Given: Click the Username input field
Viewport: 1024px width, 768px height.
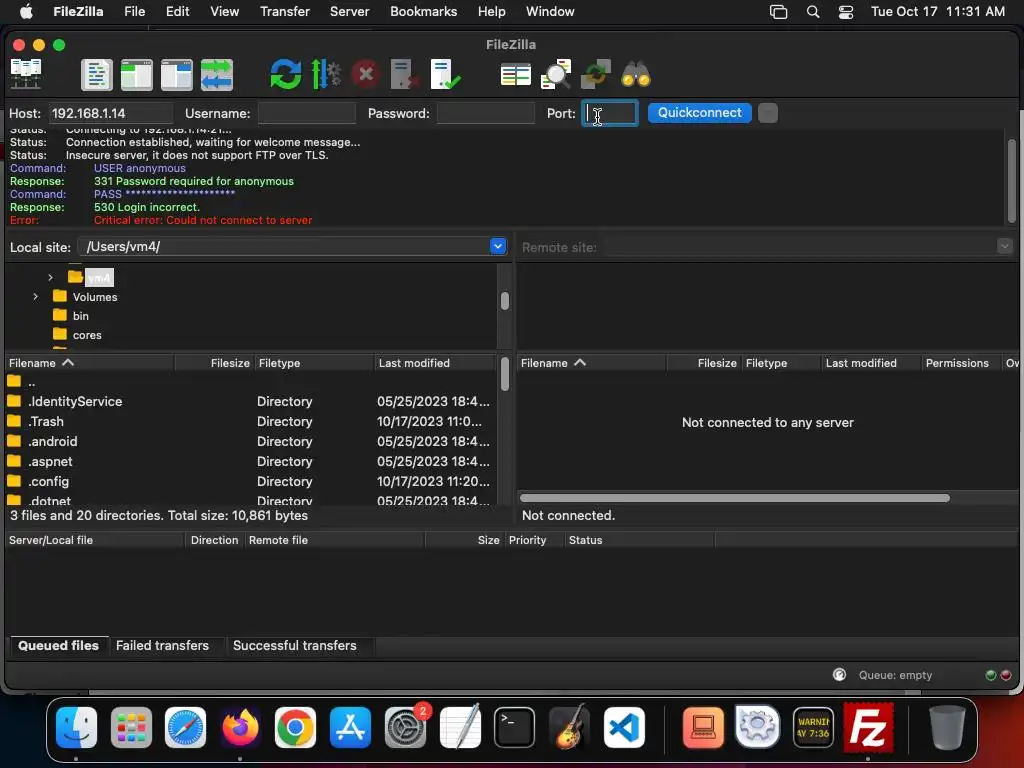Looking at the screenshot, I should (307, 113).
